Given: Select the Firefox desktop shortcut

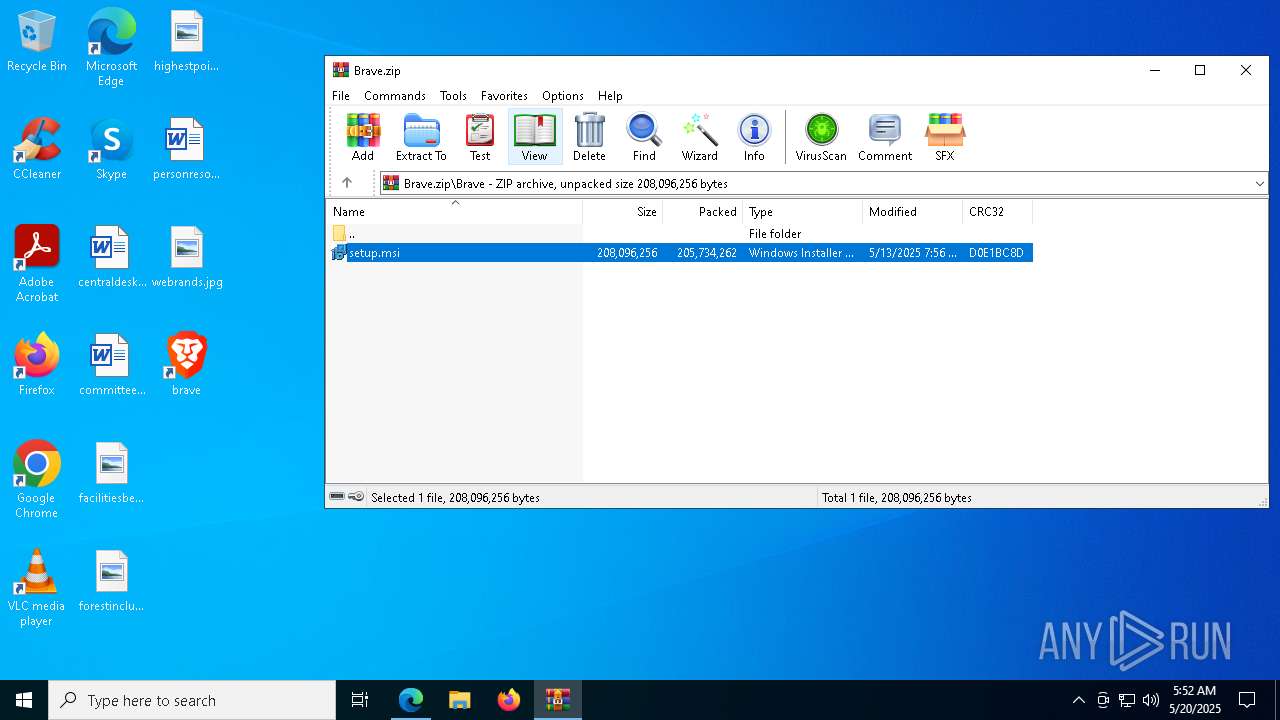Looking at the screenshot, I should point(37,365).
